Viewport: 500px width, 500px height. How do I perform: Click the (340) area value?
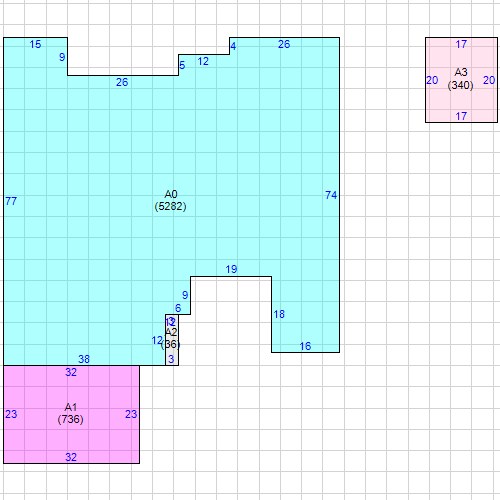(x=460, y=85)
